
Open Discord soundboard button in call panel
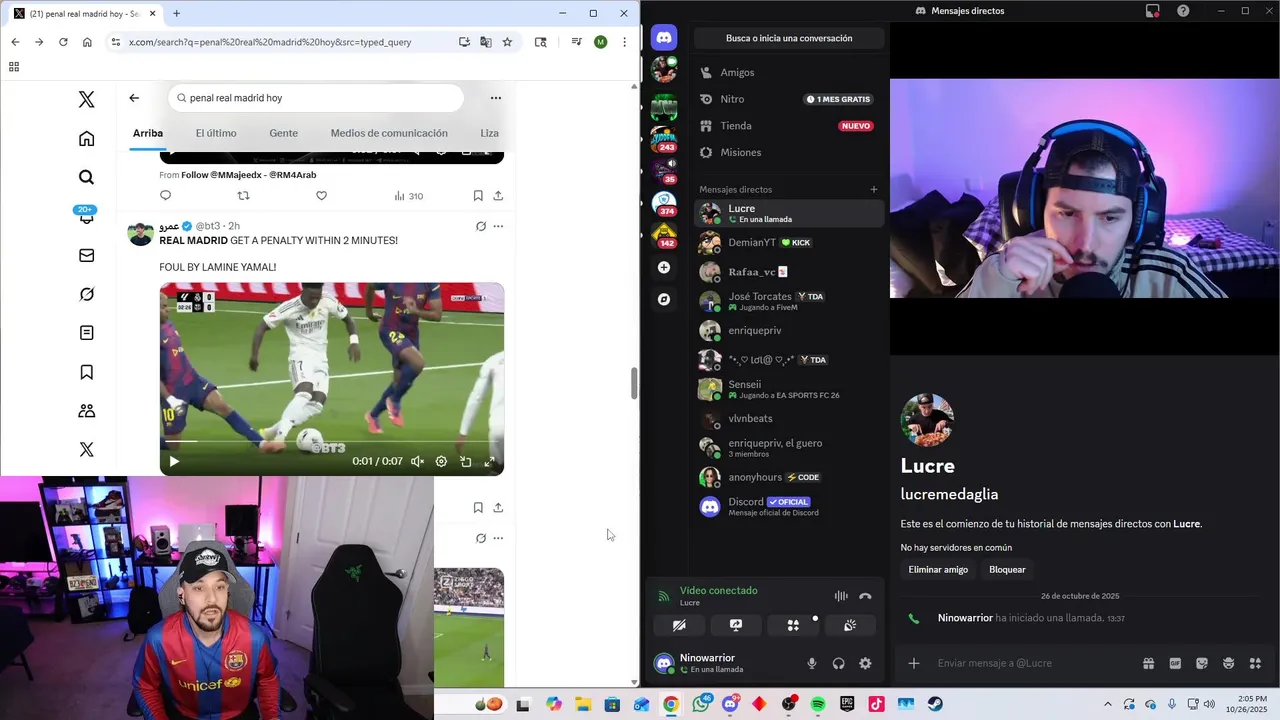click(x=849, y=625)
